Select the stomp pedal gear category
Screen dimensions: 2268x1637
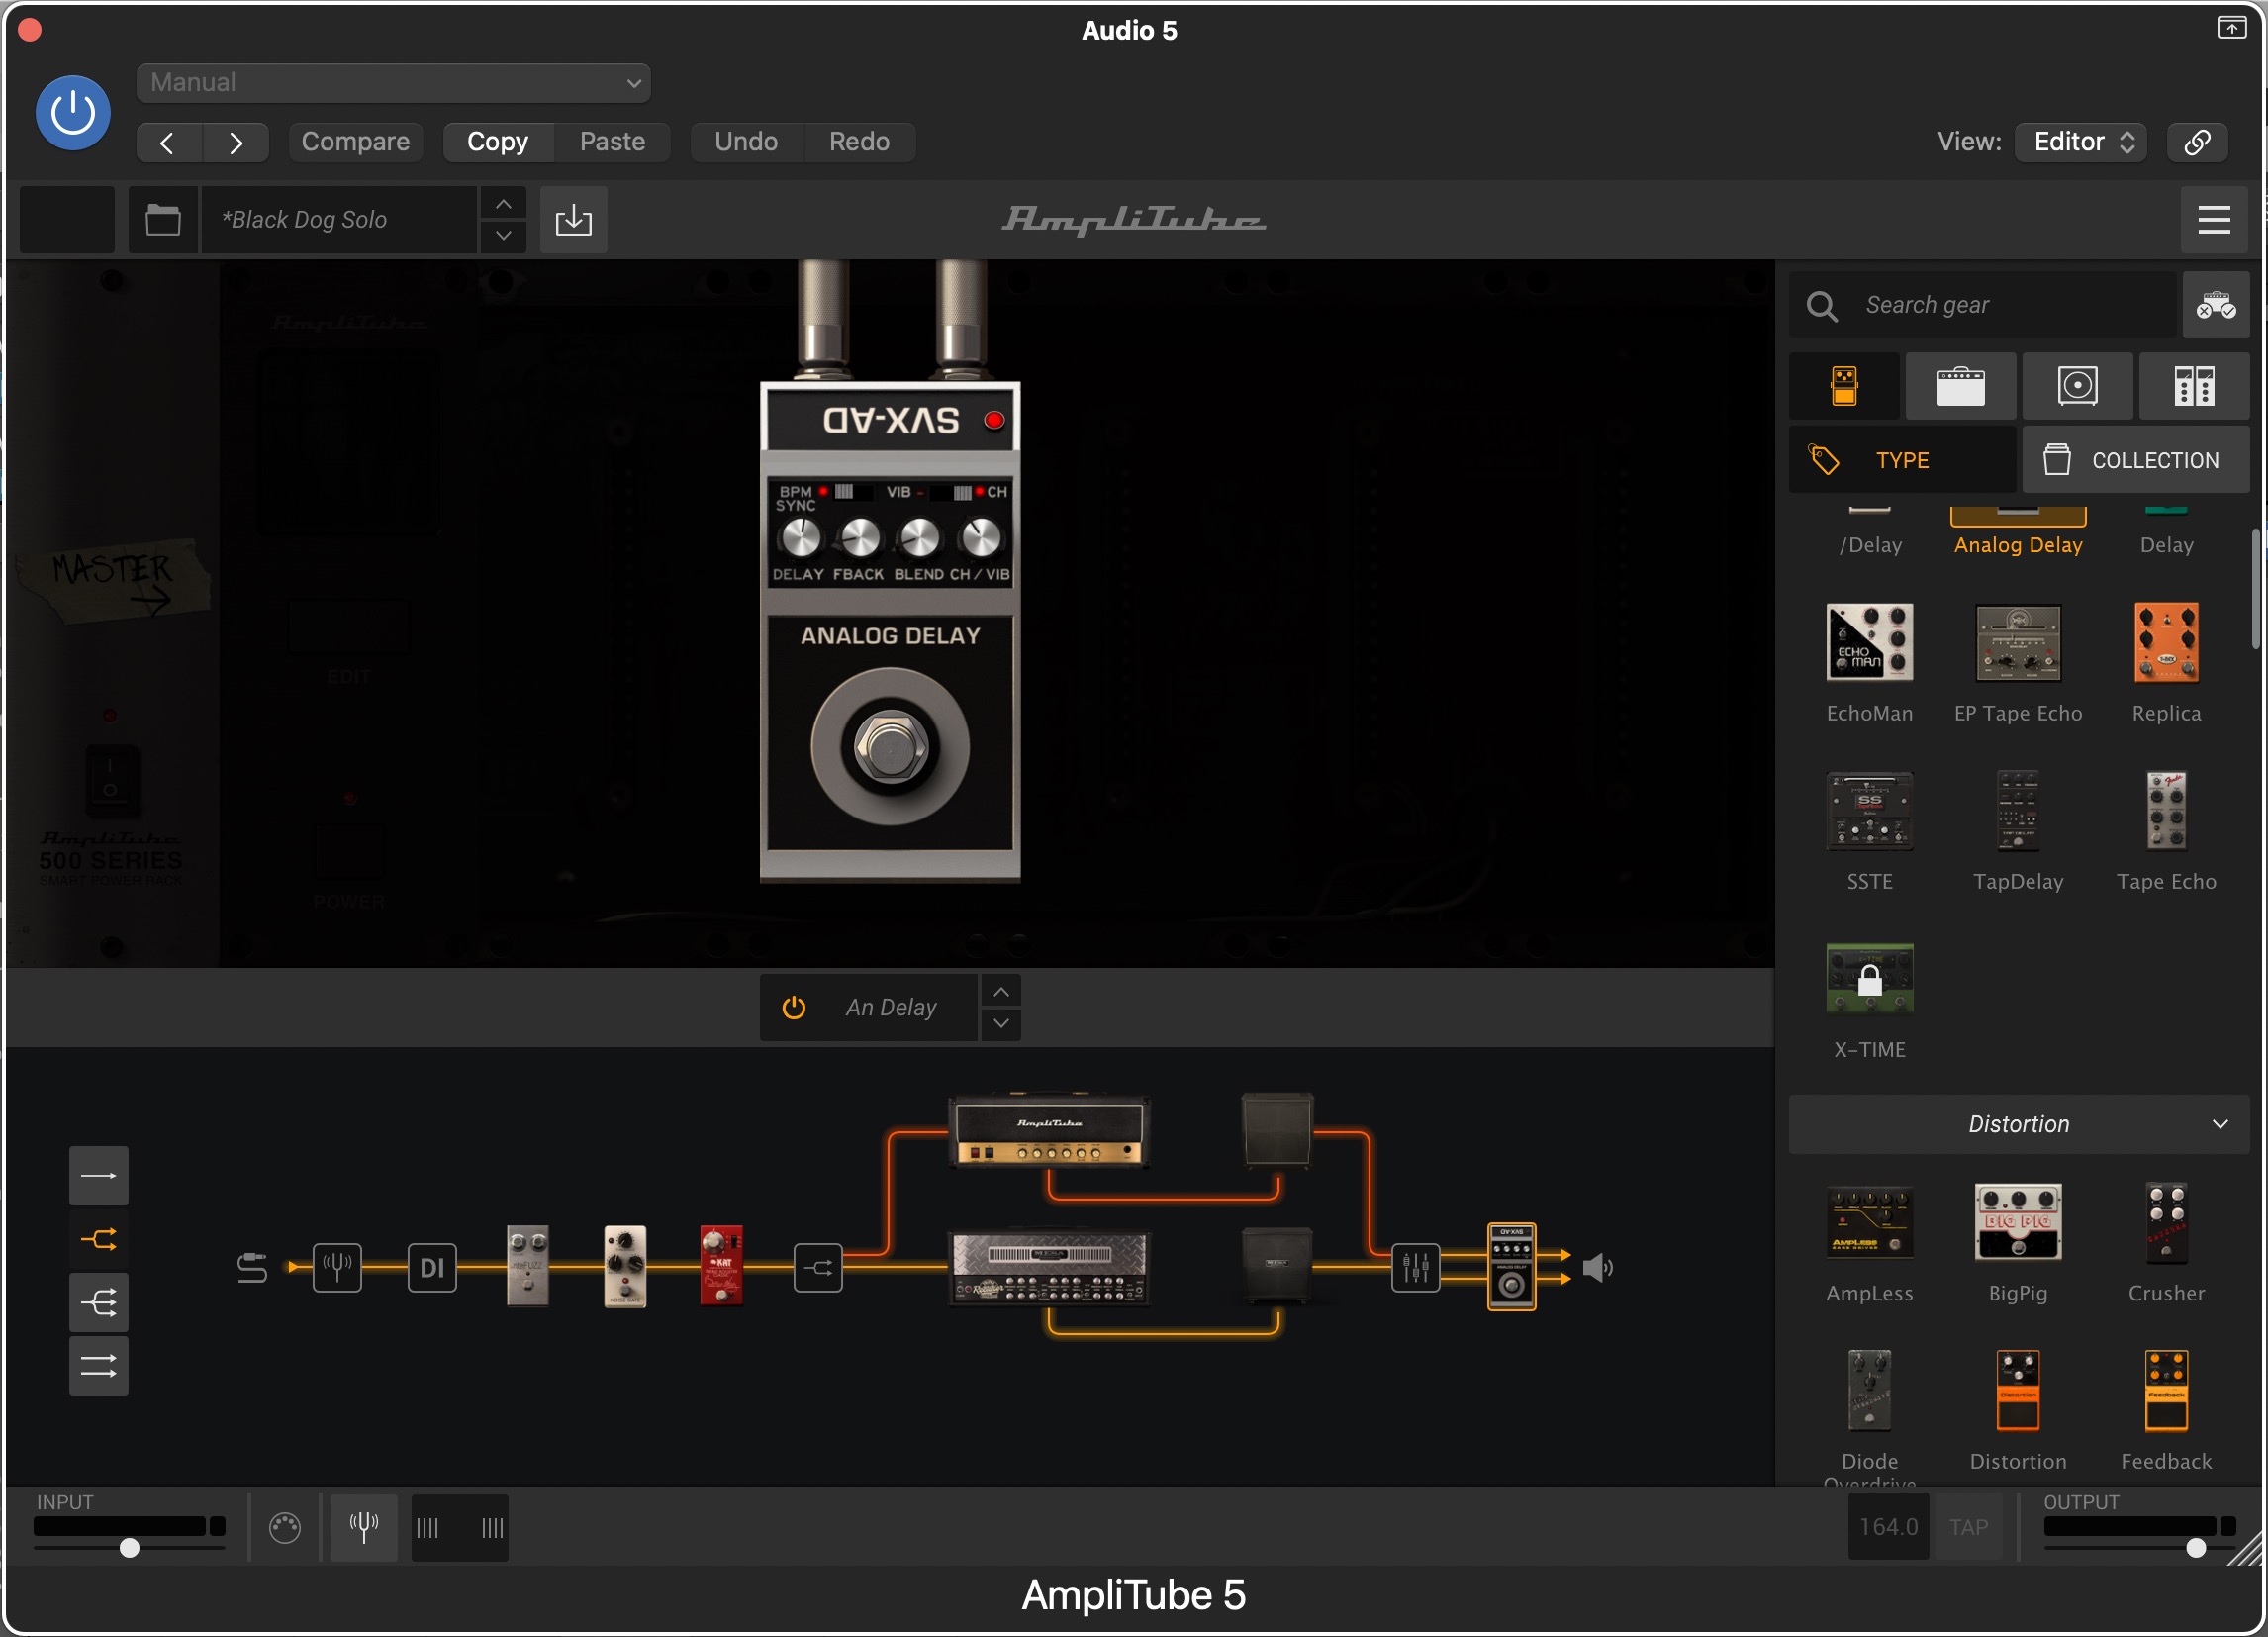coord(1845,386)
